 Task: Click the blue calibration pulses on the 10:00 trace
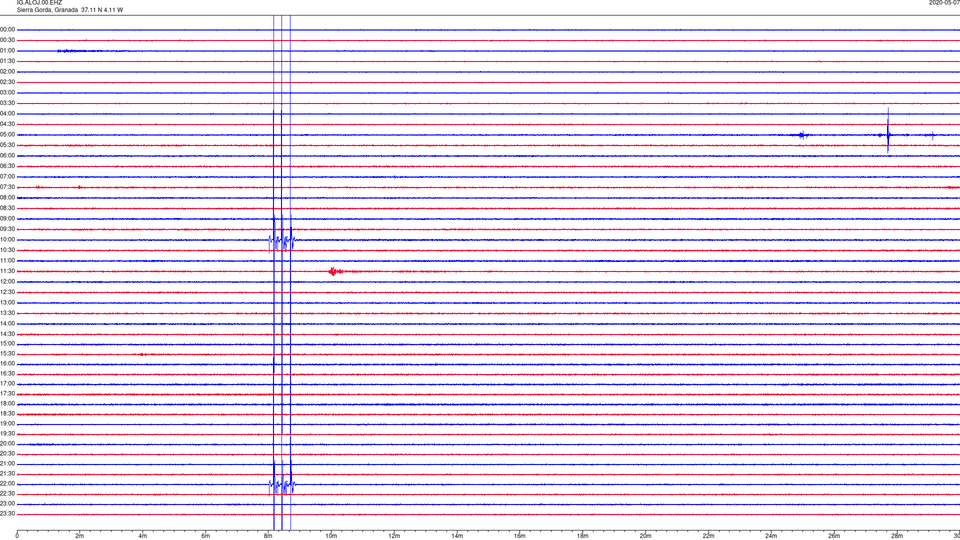tap(282, 240)
